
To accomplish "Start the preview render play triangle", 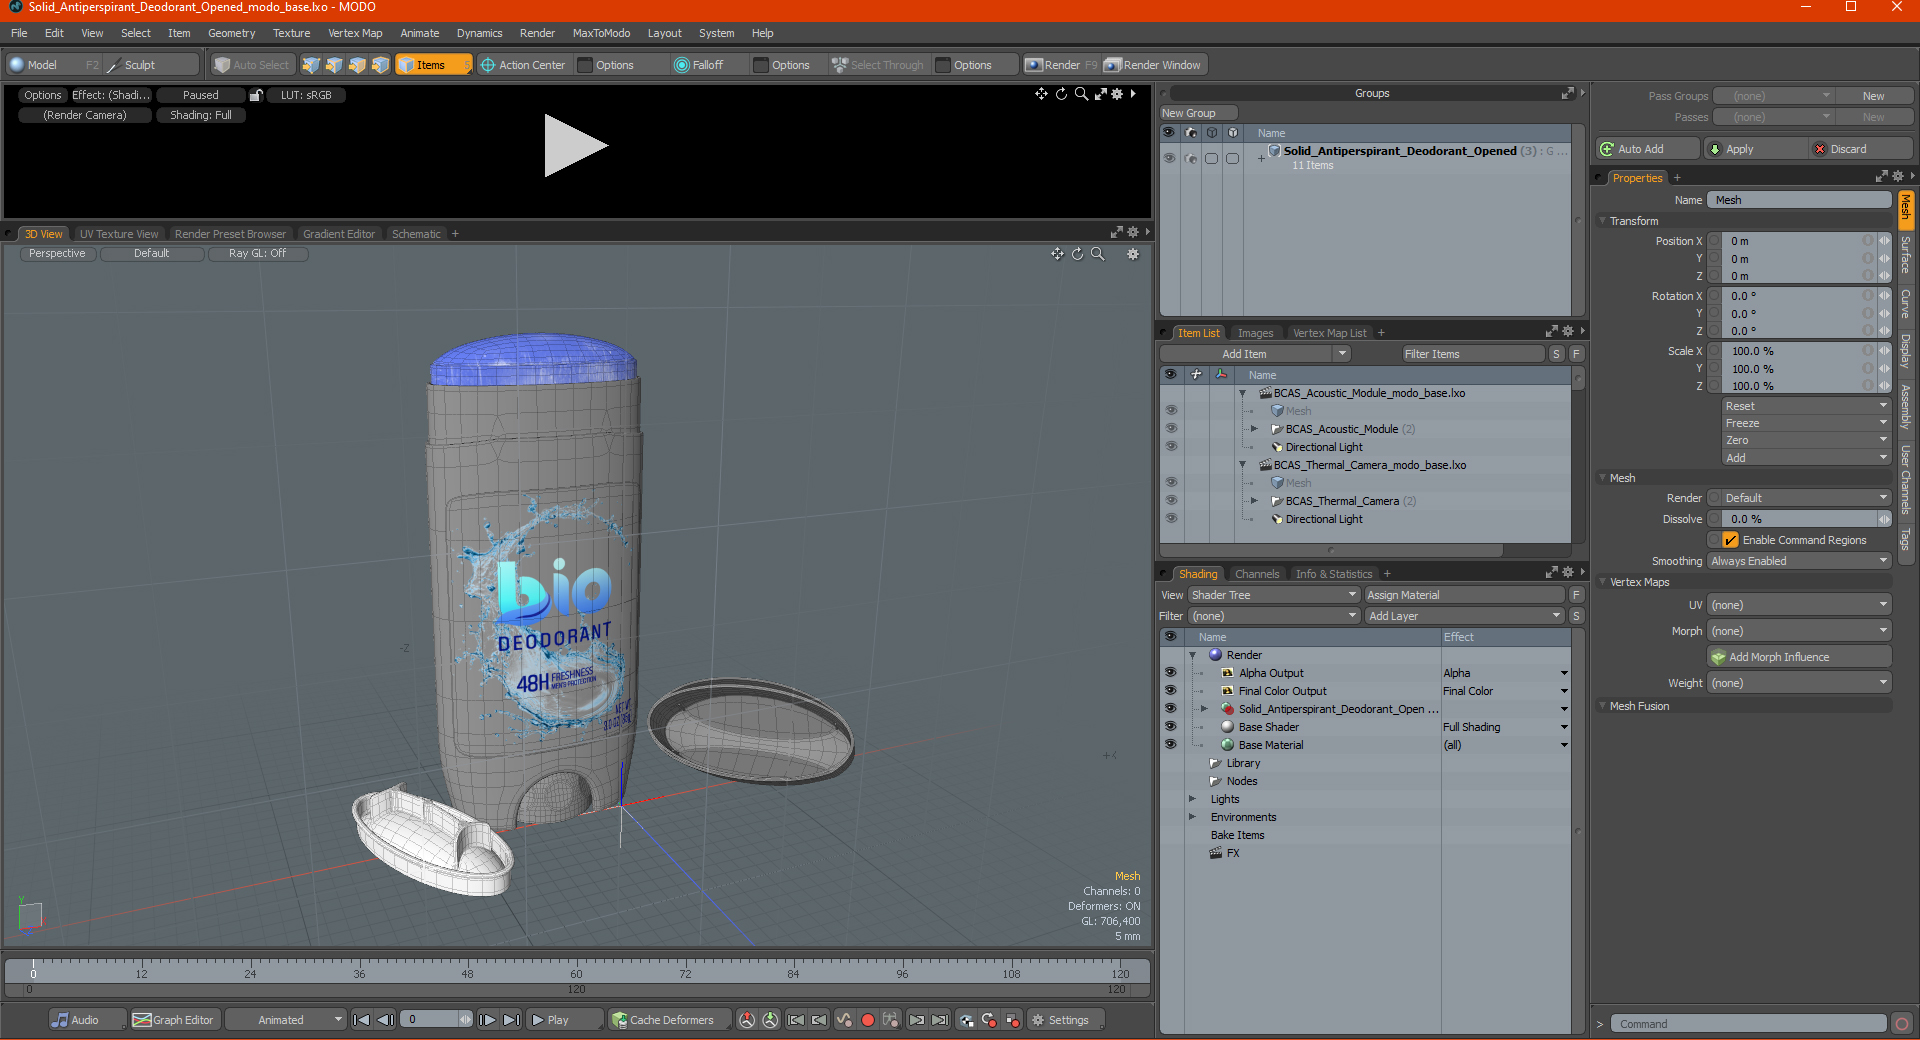I will pyautogui.click(x=575, y=146).
